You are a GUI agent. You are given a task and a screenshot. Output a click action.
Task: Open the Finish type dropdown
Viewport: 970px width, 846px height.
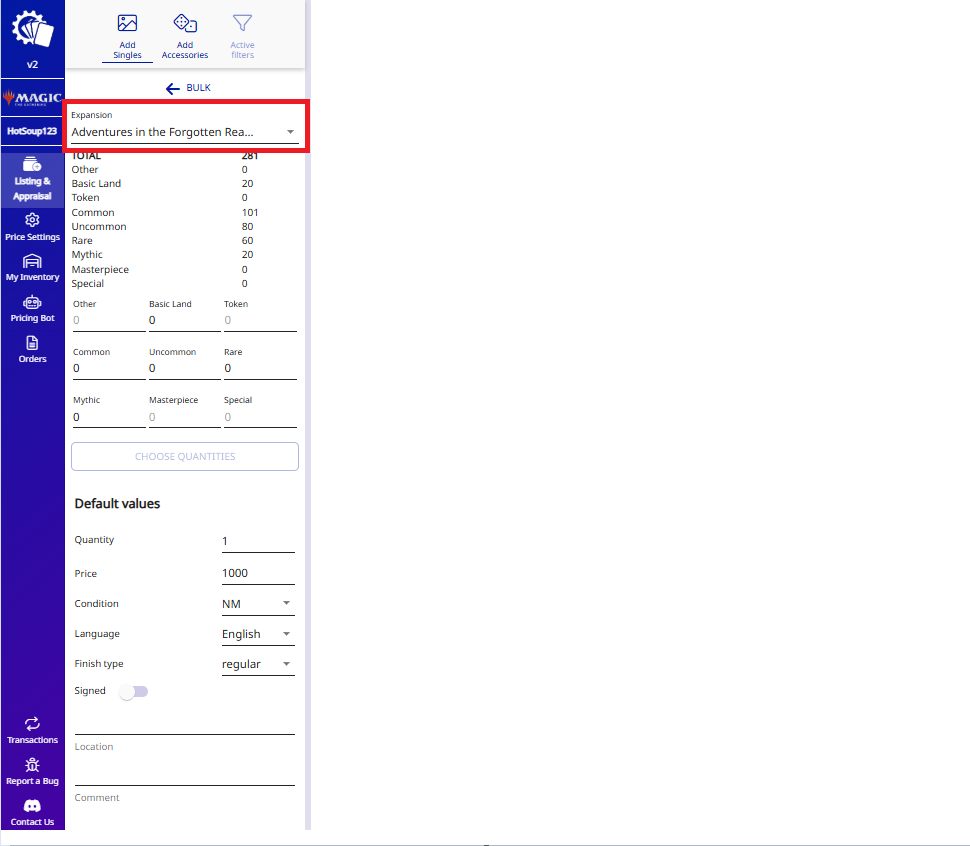(258, 664)
